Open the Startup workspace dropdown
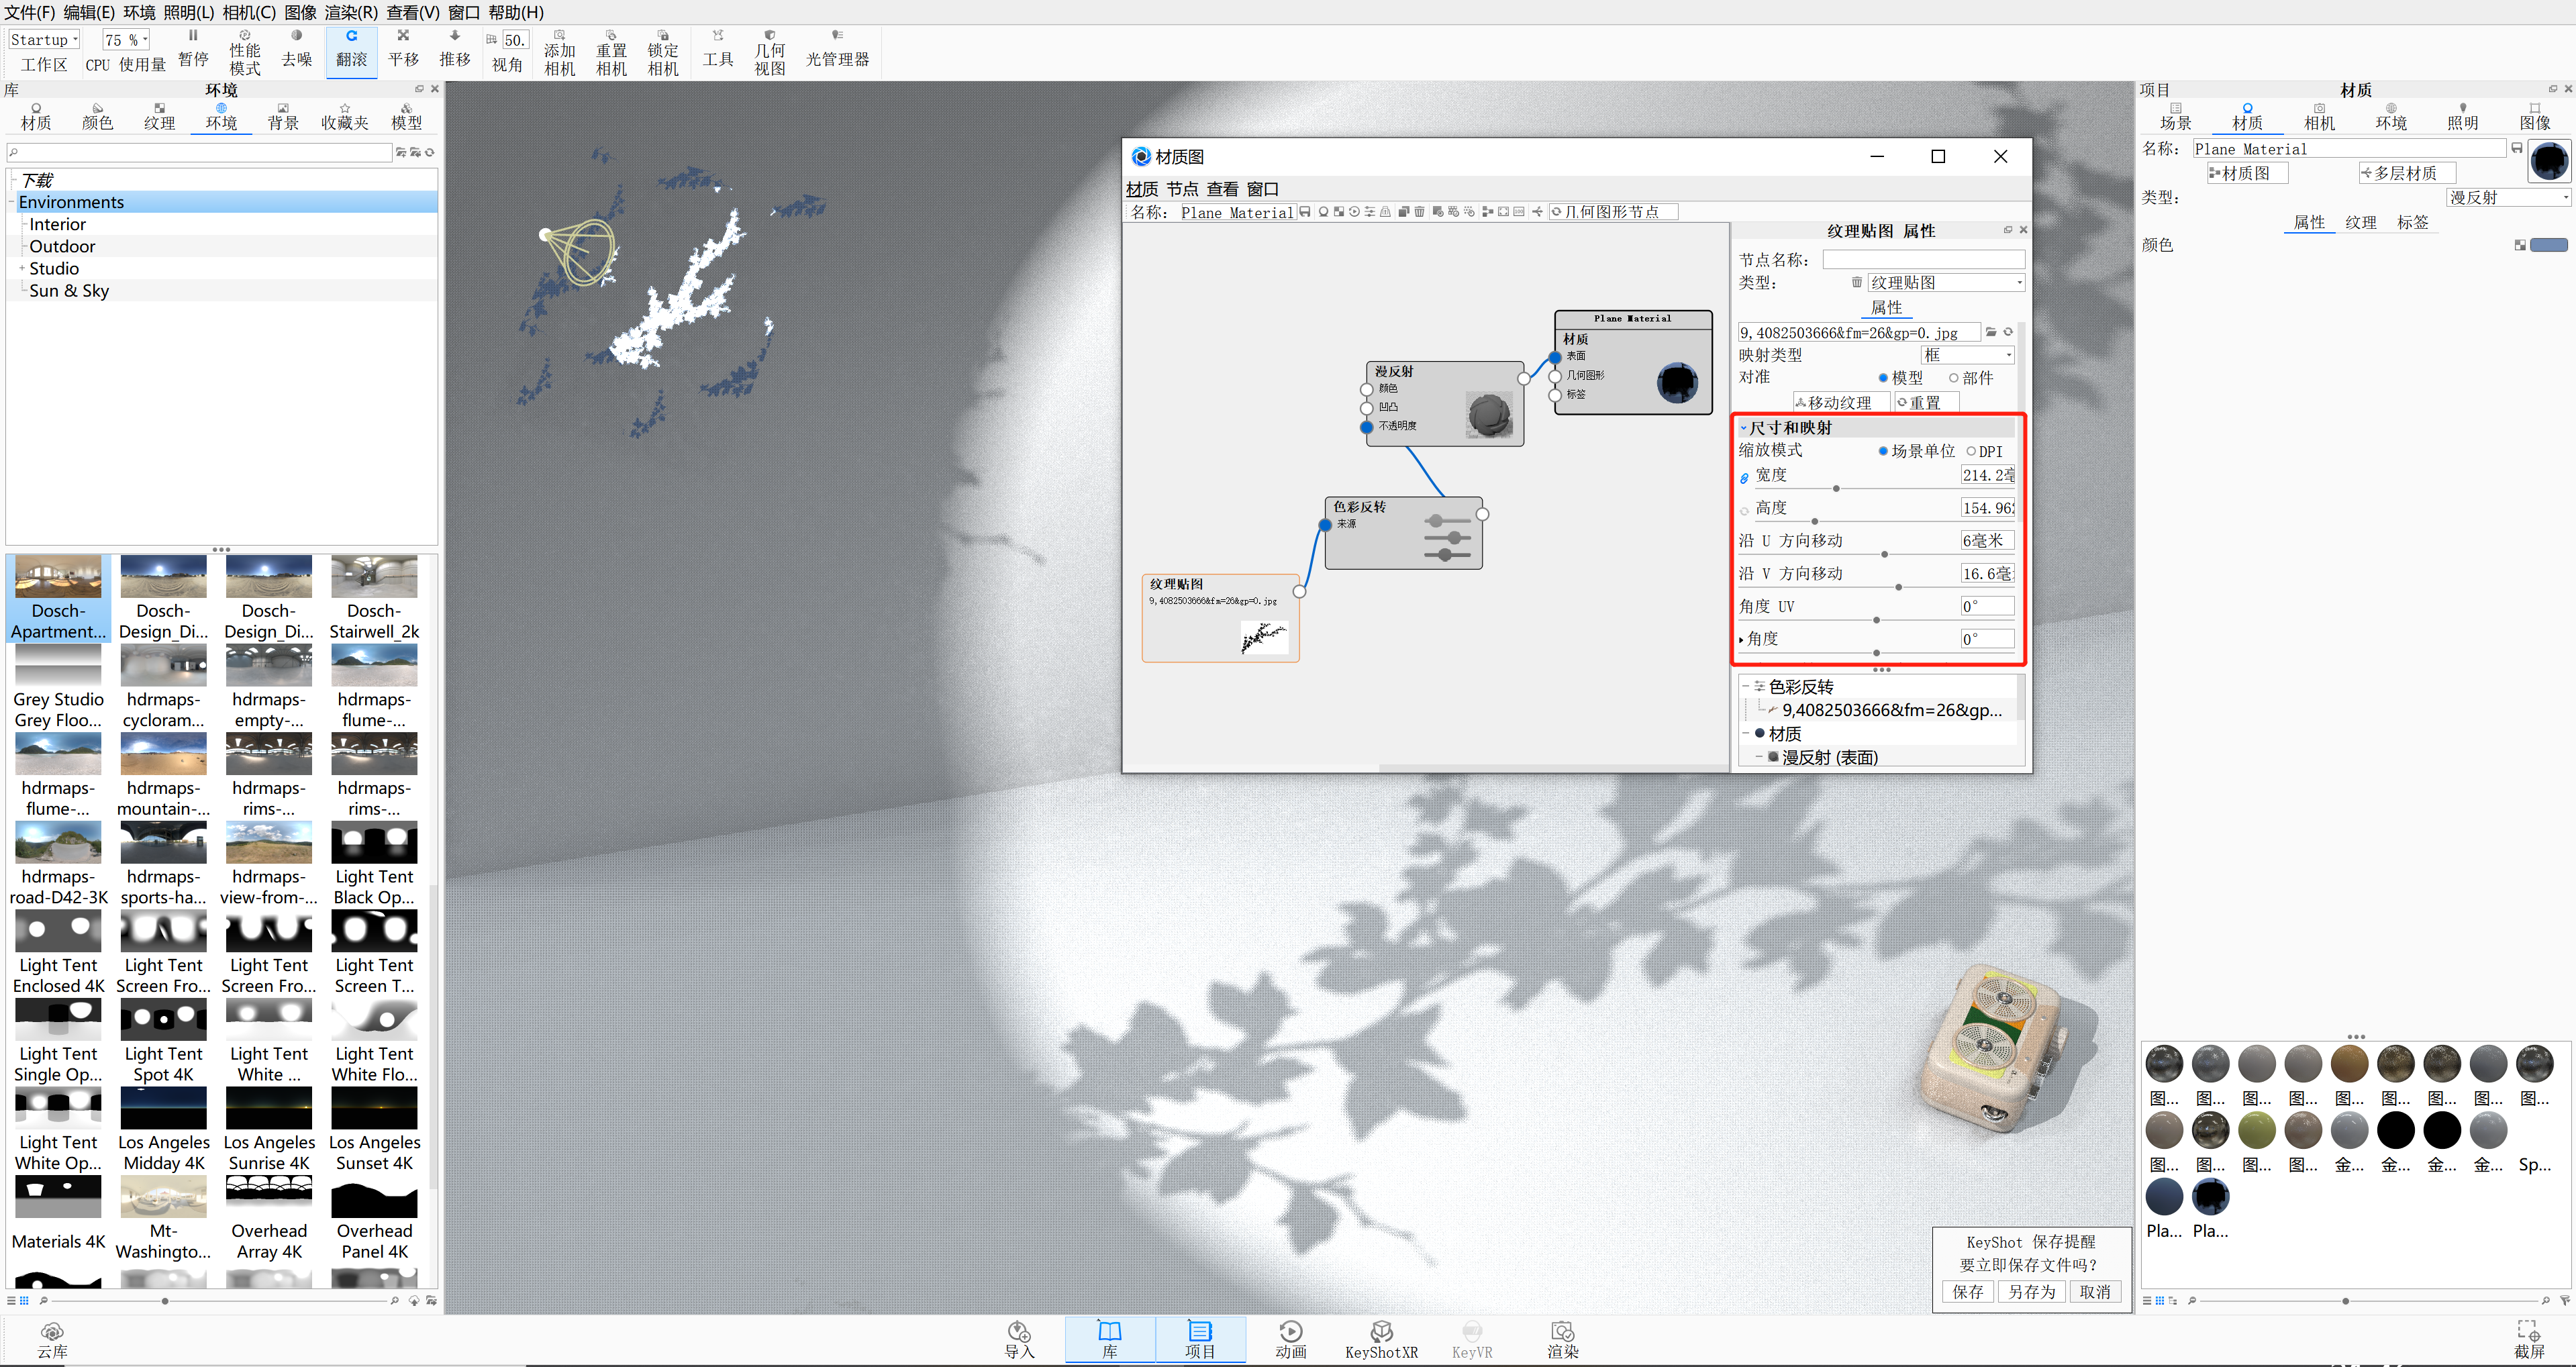Image resolution: width=2576 pixels, height=1367 pixels. pos(44,39)
